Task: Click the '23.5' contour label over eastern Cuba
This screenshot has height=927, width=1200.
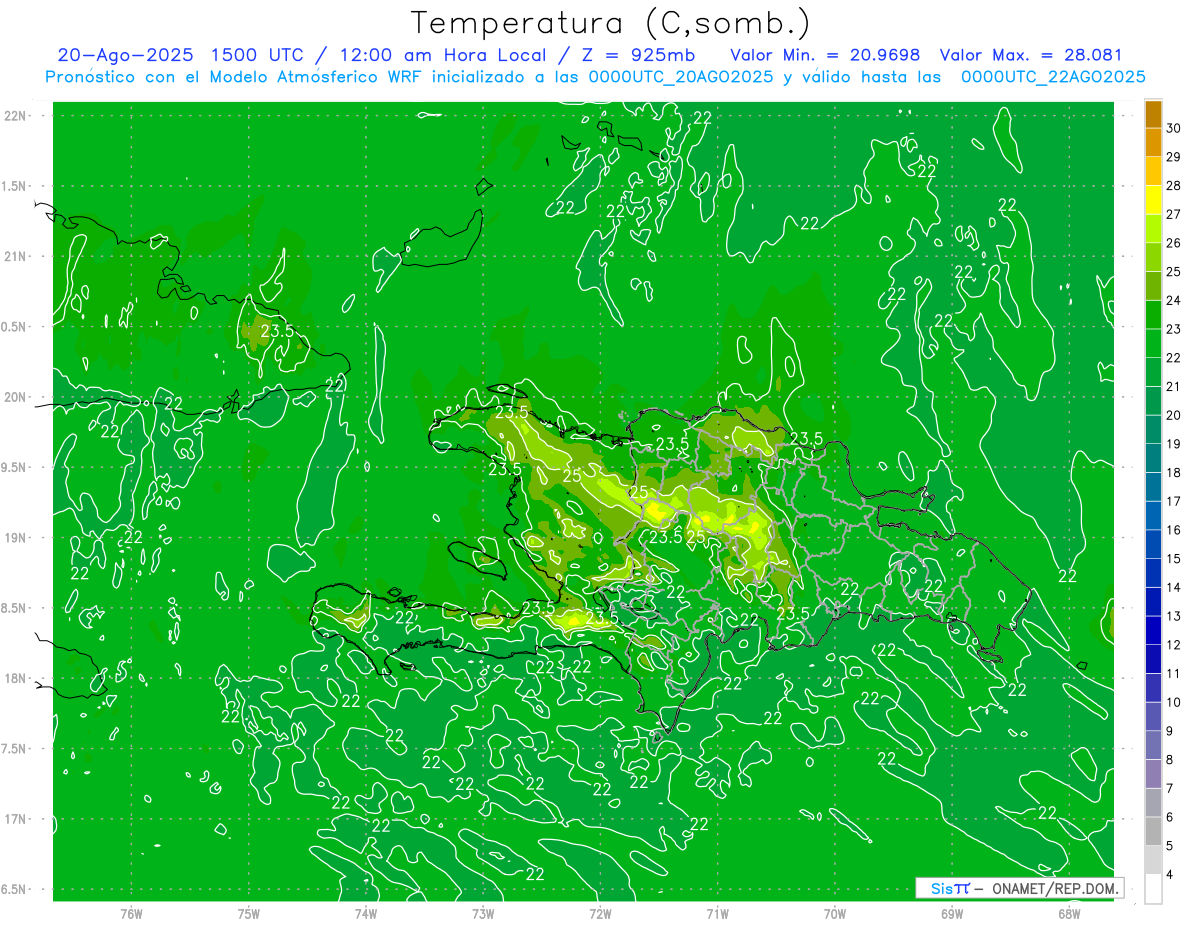Action: [x=276, y=330]
